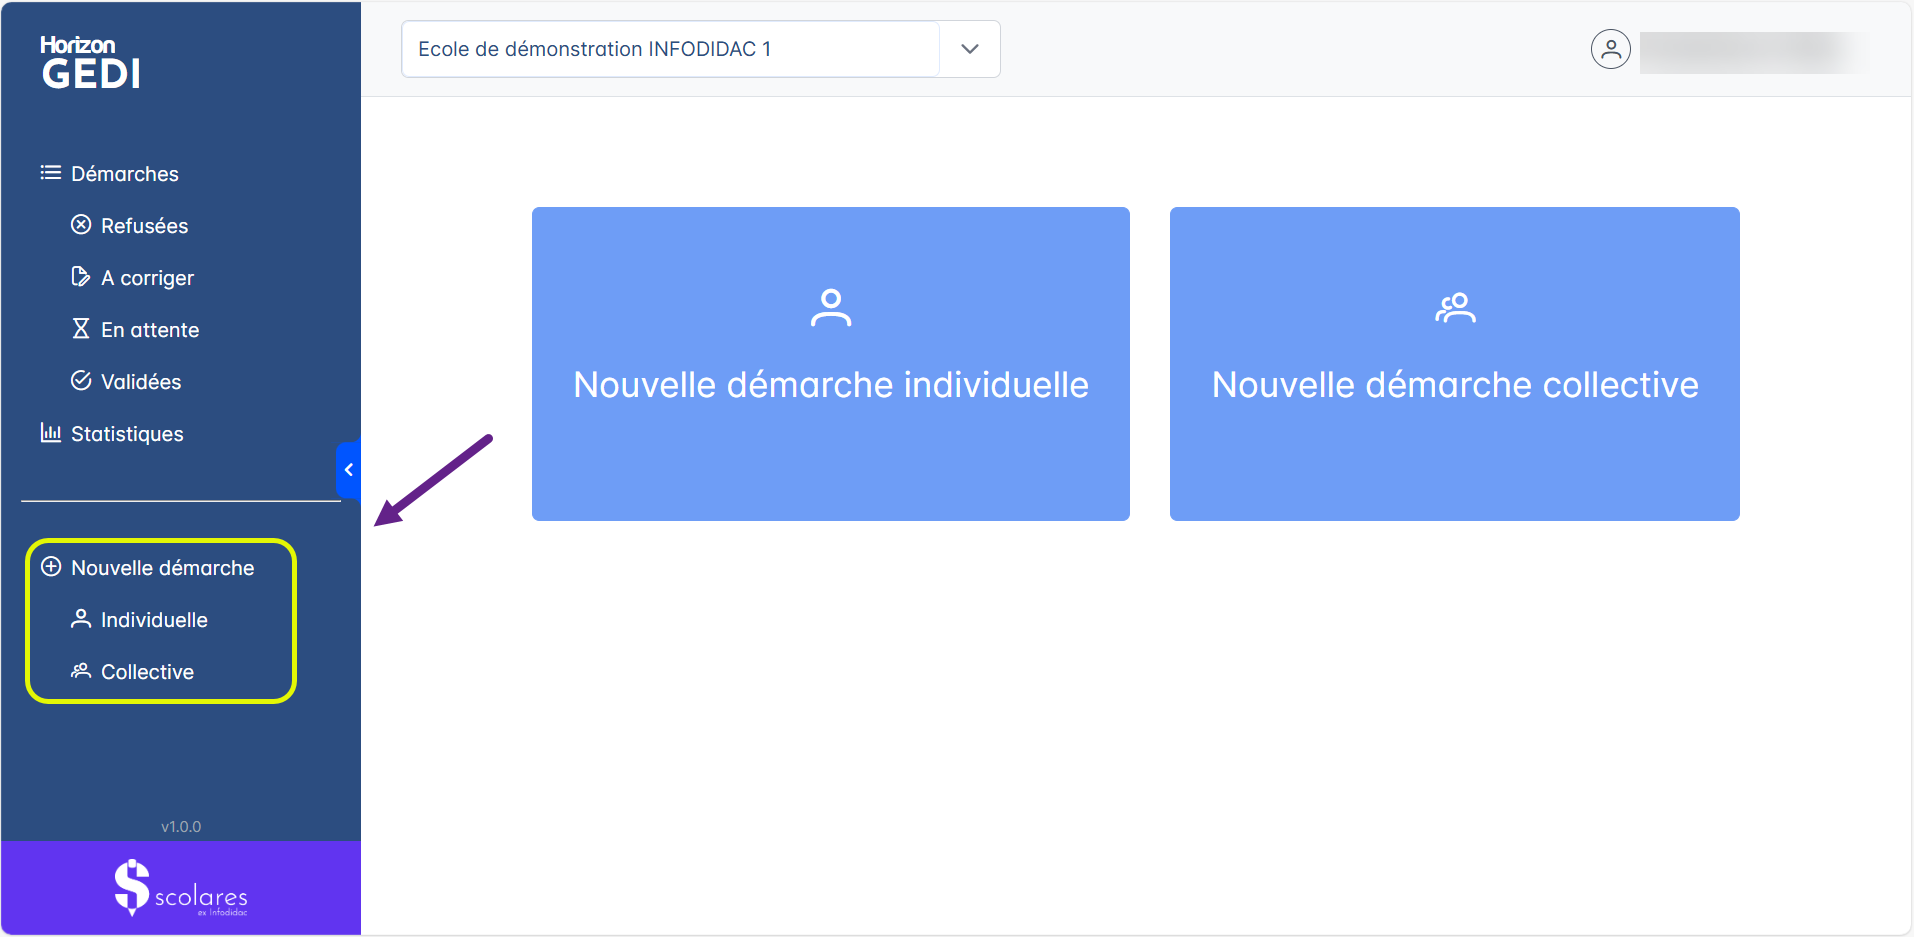
Task: Select Individuelle in the sidebar
Action: pos(154,620)
